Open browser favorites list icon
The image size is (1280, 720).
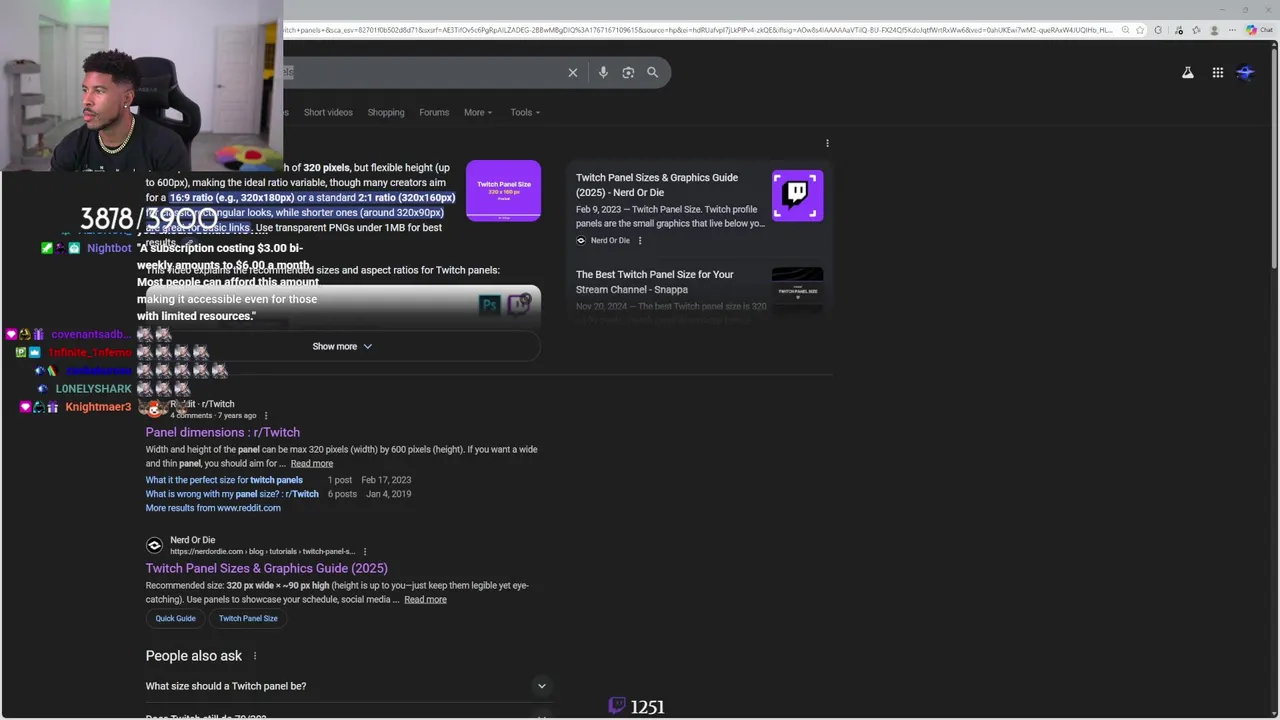1196,30
